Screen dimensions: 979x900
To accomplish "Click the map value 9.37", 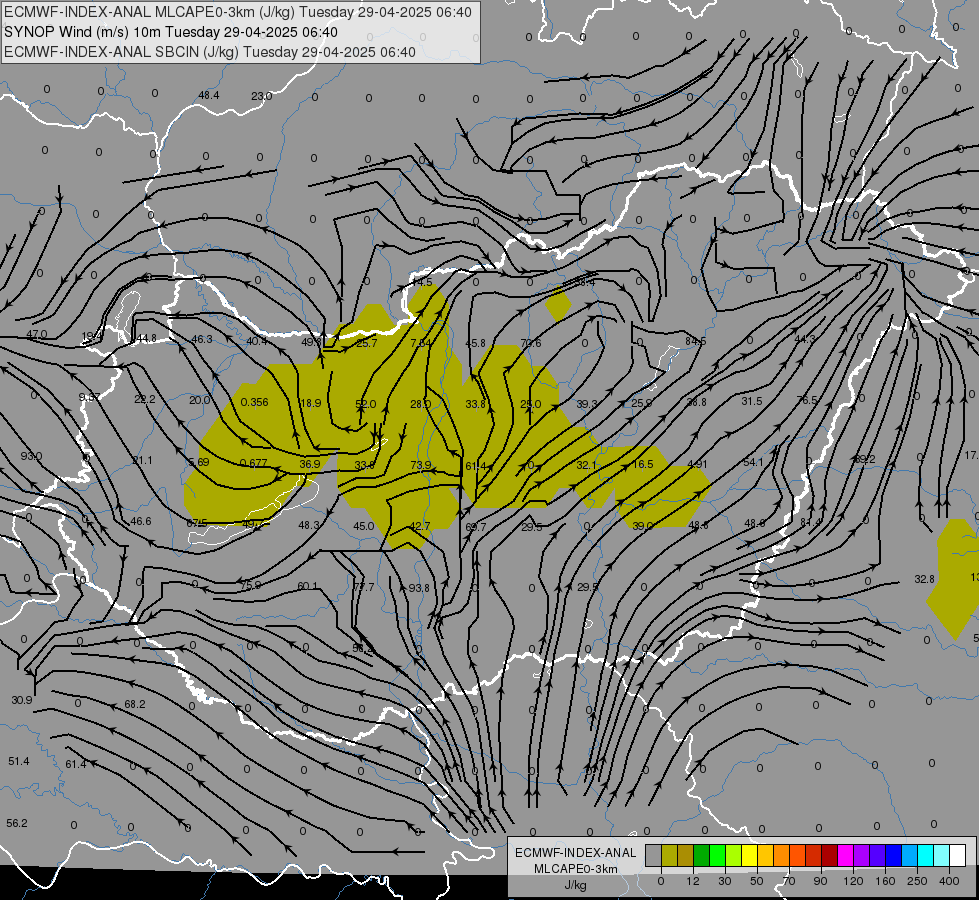I will (90, 397).
